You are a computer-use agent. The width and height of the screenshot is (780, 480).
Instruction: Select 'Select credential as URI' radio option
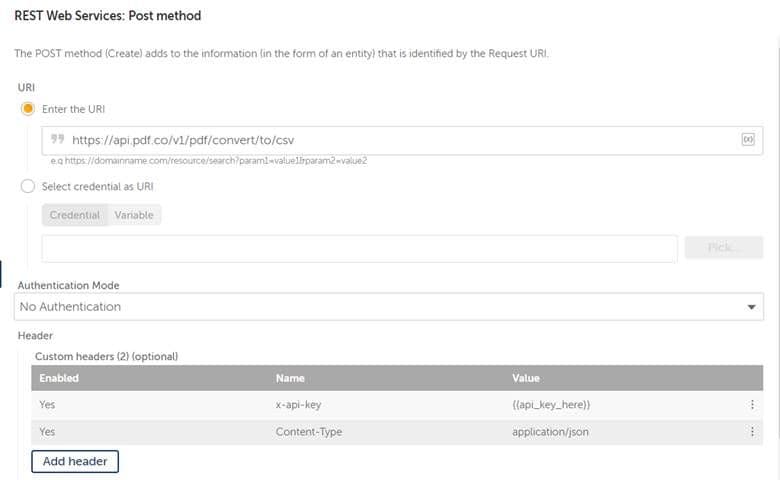28,186
